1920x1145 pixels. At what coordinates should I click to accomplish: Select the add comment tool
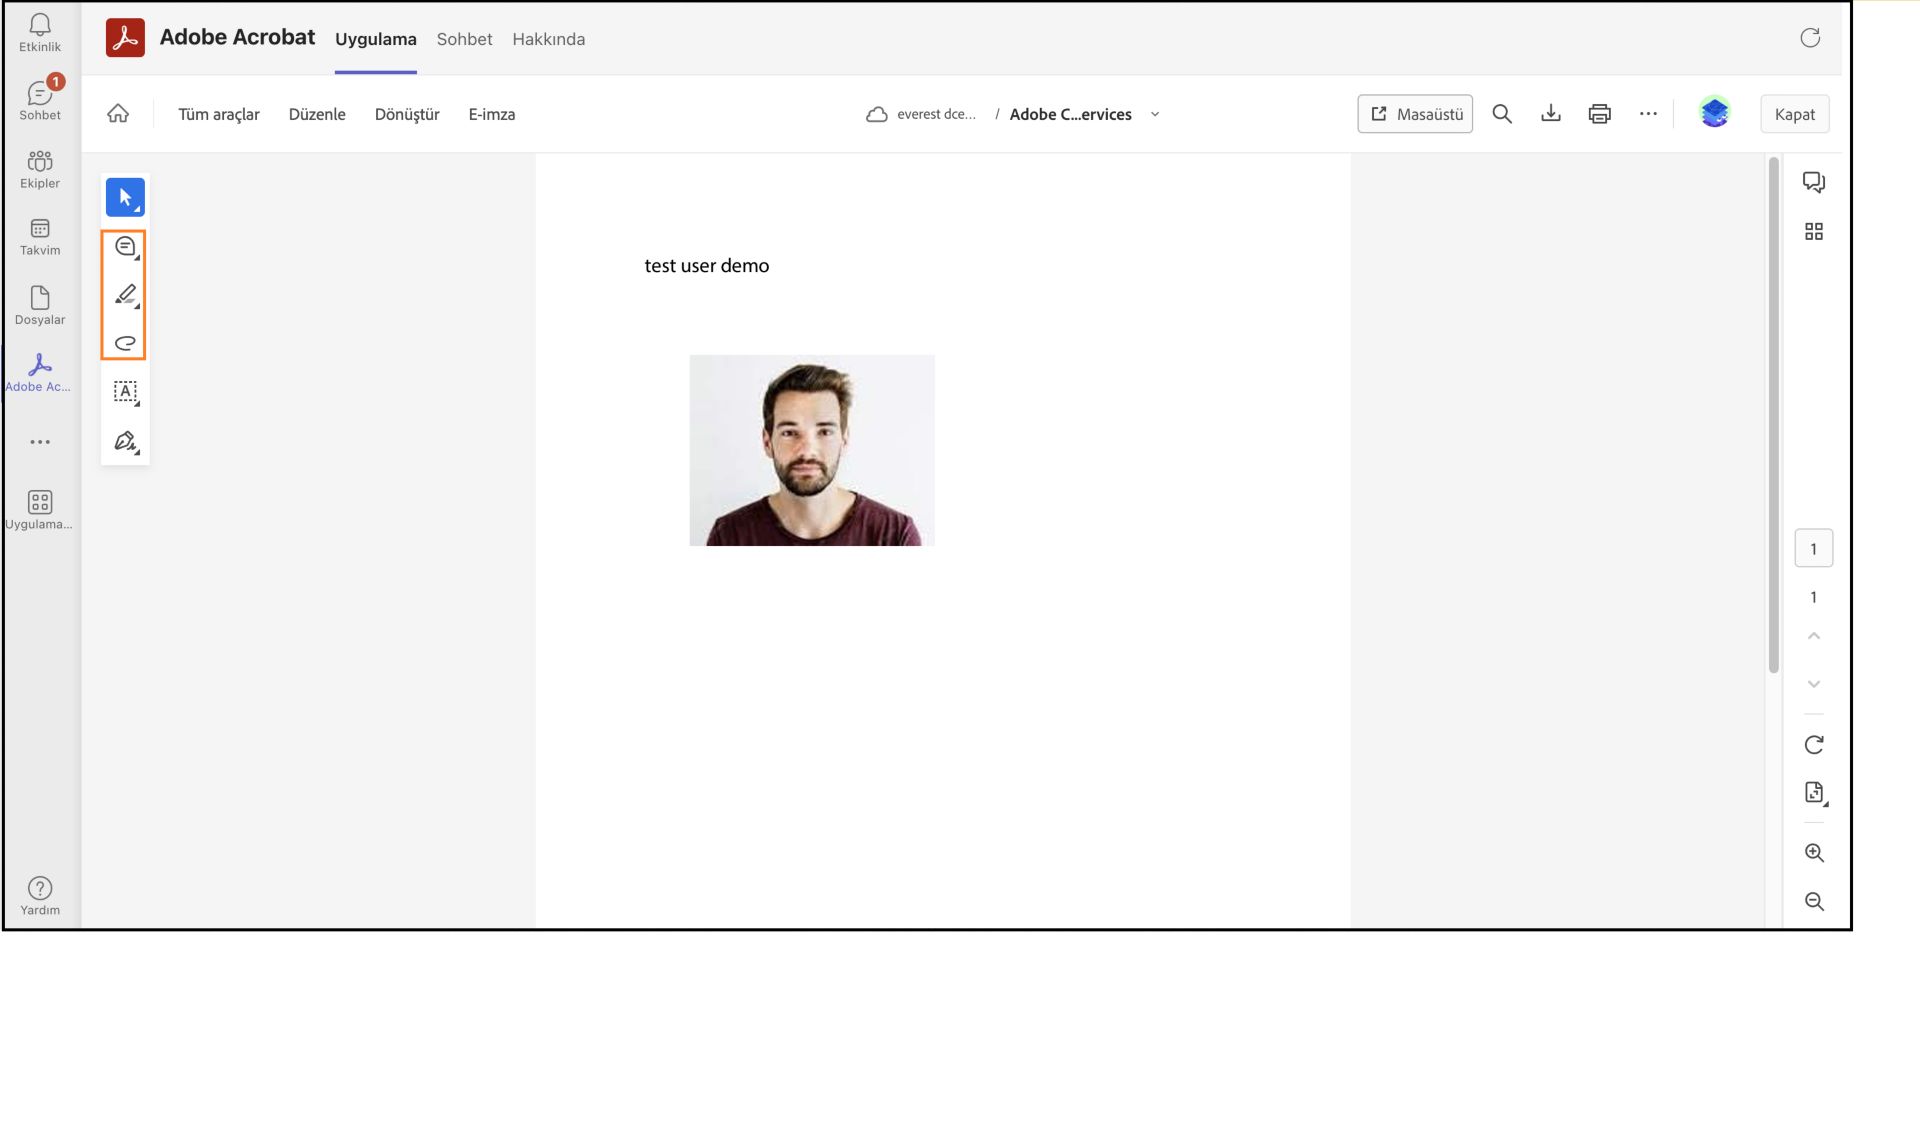(125, 246)
